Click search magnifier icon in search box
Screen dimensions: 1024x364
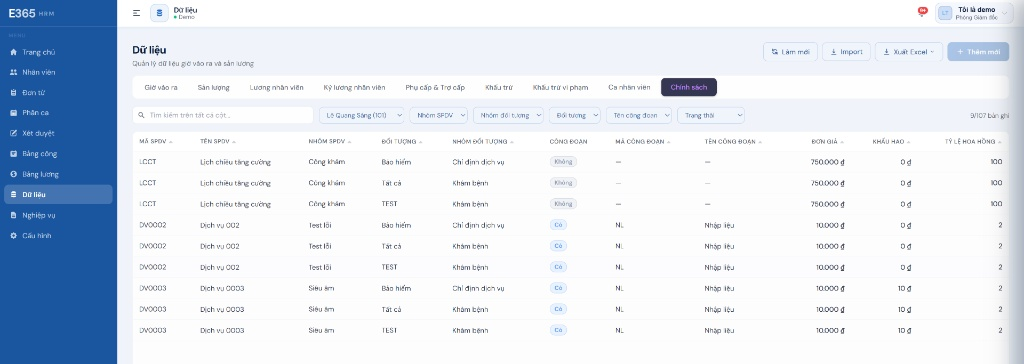[141, 115]
